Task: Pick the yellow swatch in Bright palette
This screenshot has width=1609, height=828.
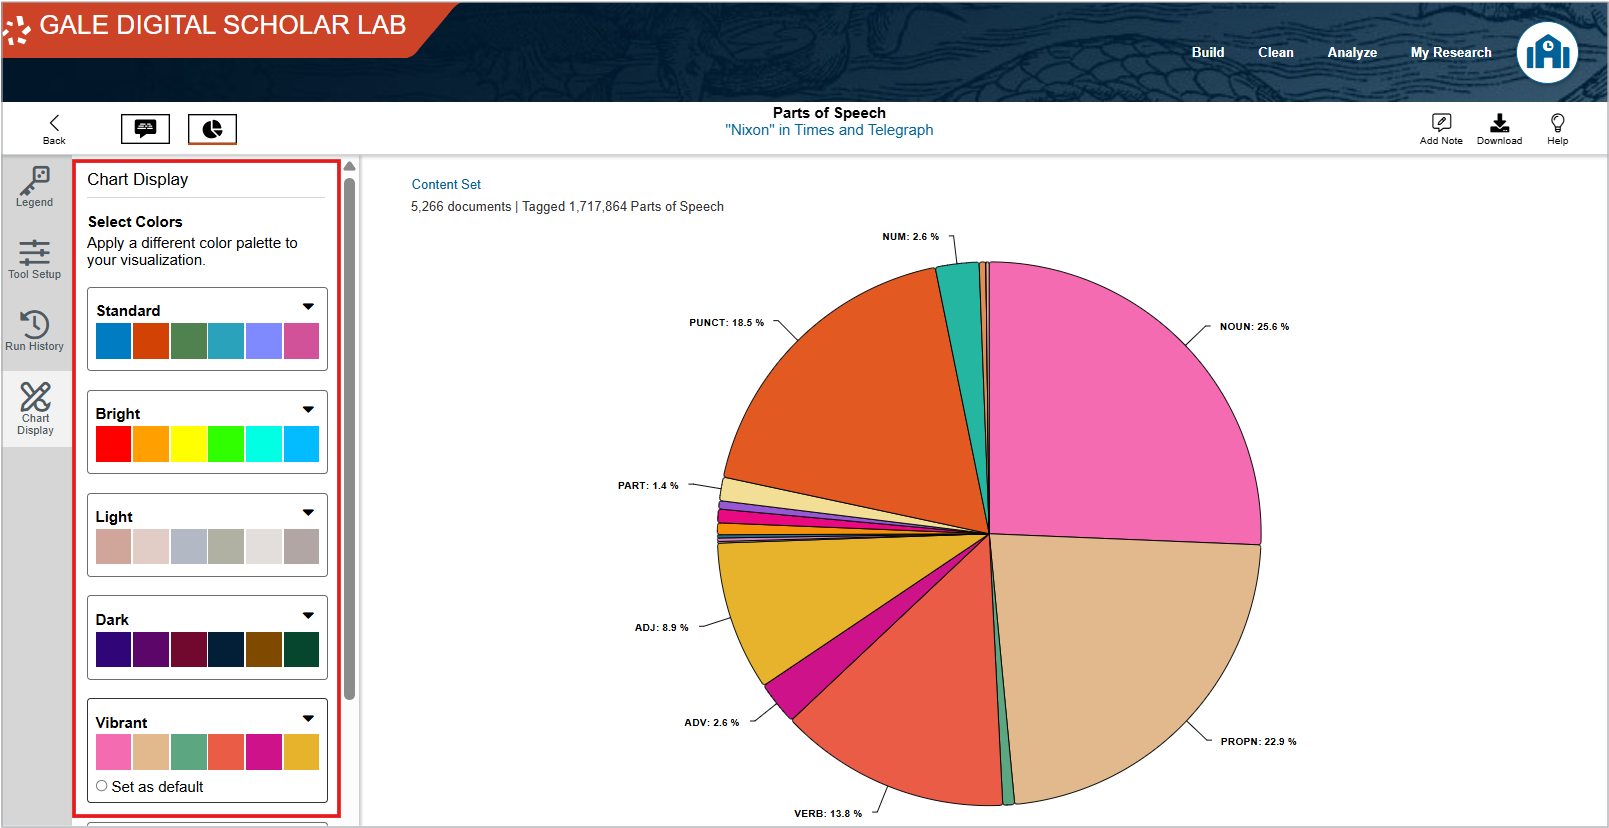Action: [x=189, y=444]
